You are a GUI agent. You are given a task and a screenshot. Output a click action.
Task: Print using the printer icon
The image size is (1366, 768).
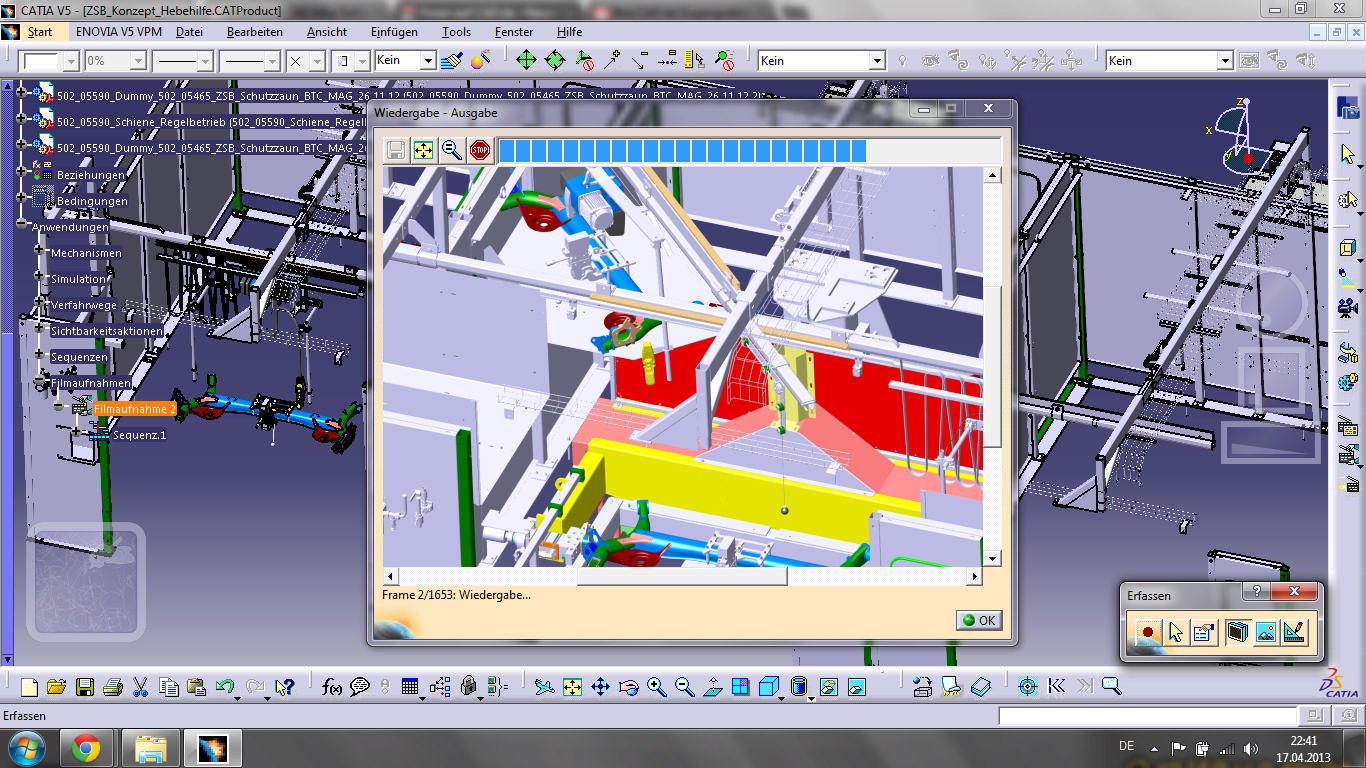pos(113,687)
